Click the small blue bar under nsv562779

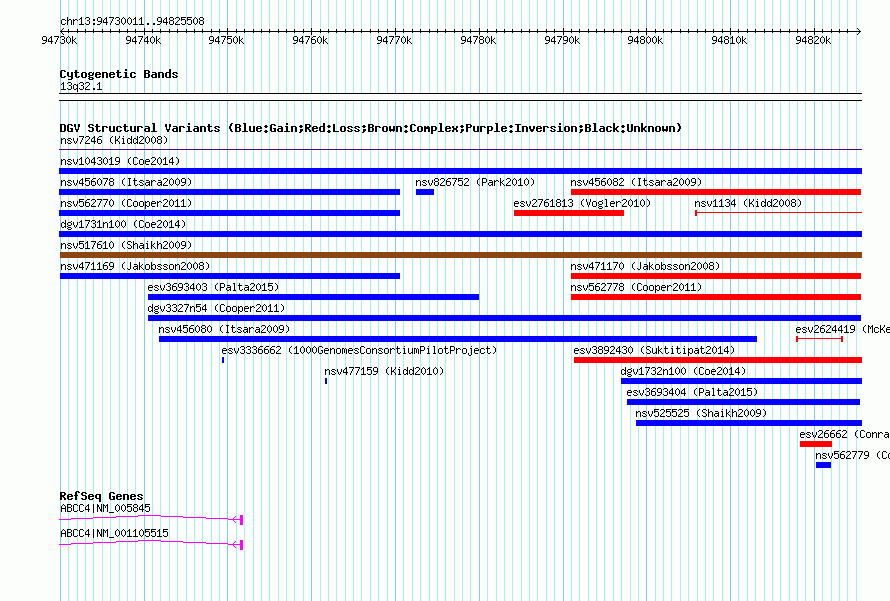(x=824, y=465)
